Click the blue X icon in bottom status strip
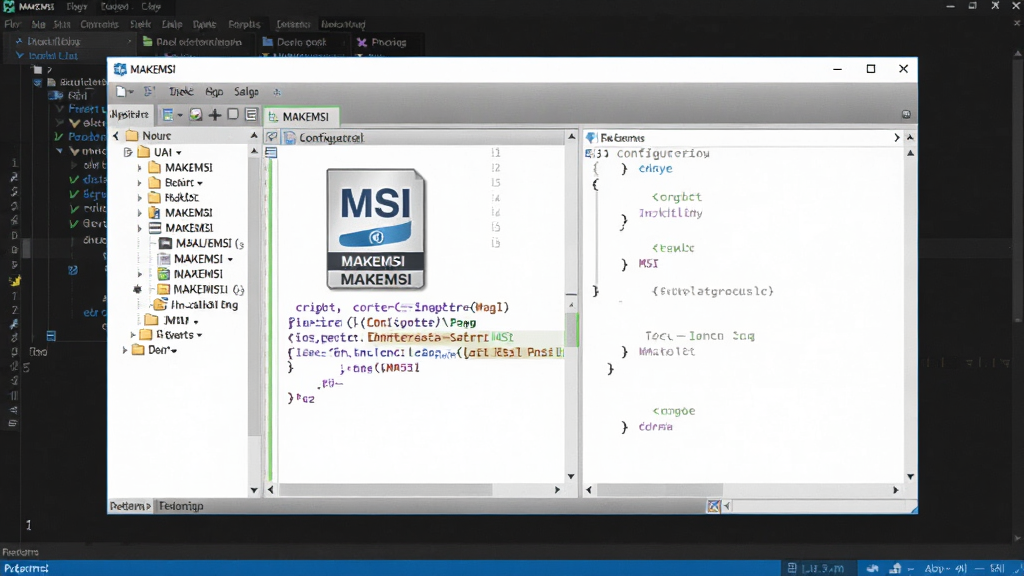This screenshot has width=1024, height=576. 713,505
